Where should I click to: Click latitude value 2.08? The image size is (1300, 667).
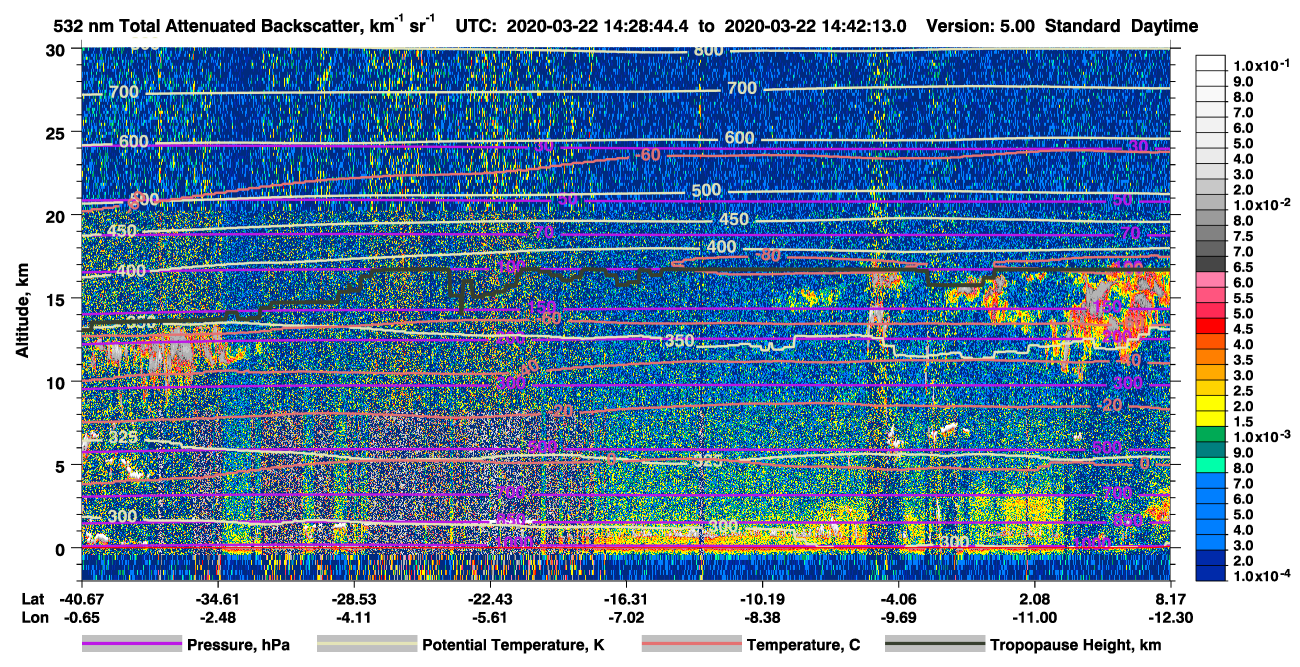tap(1035, 598)
